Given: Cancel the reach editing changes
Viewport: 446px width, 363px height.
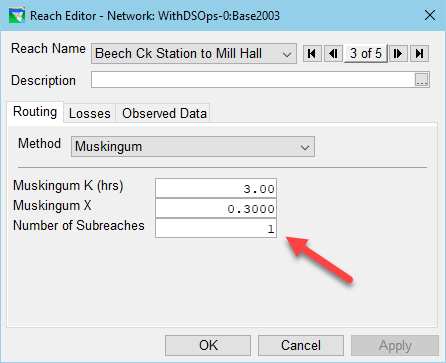Looking at the screenshot, I should 301,345.
